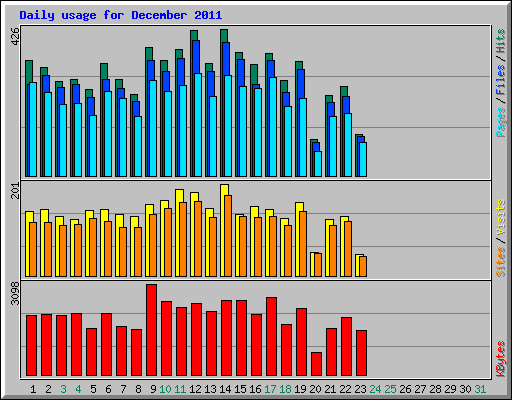Click green day label '24'

[x=375, y=389]
